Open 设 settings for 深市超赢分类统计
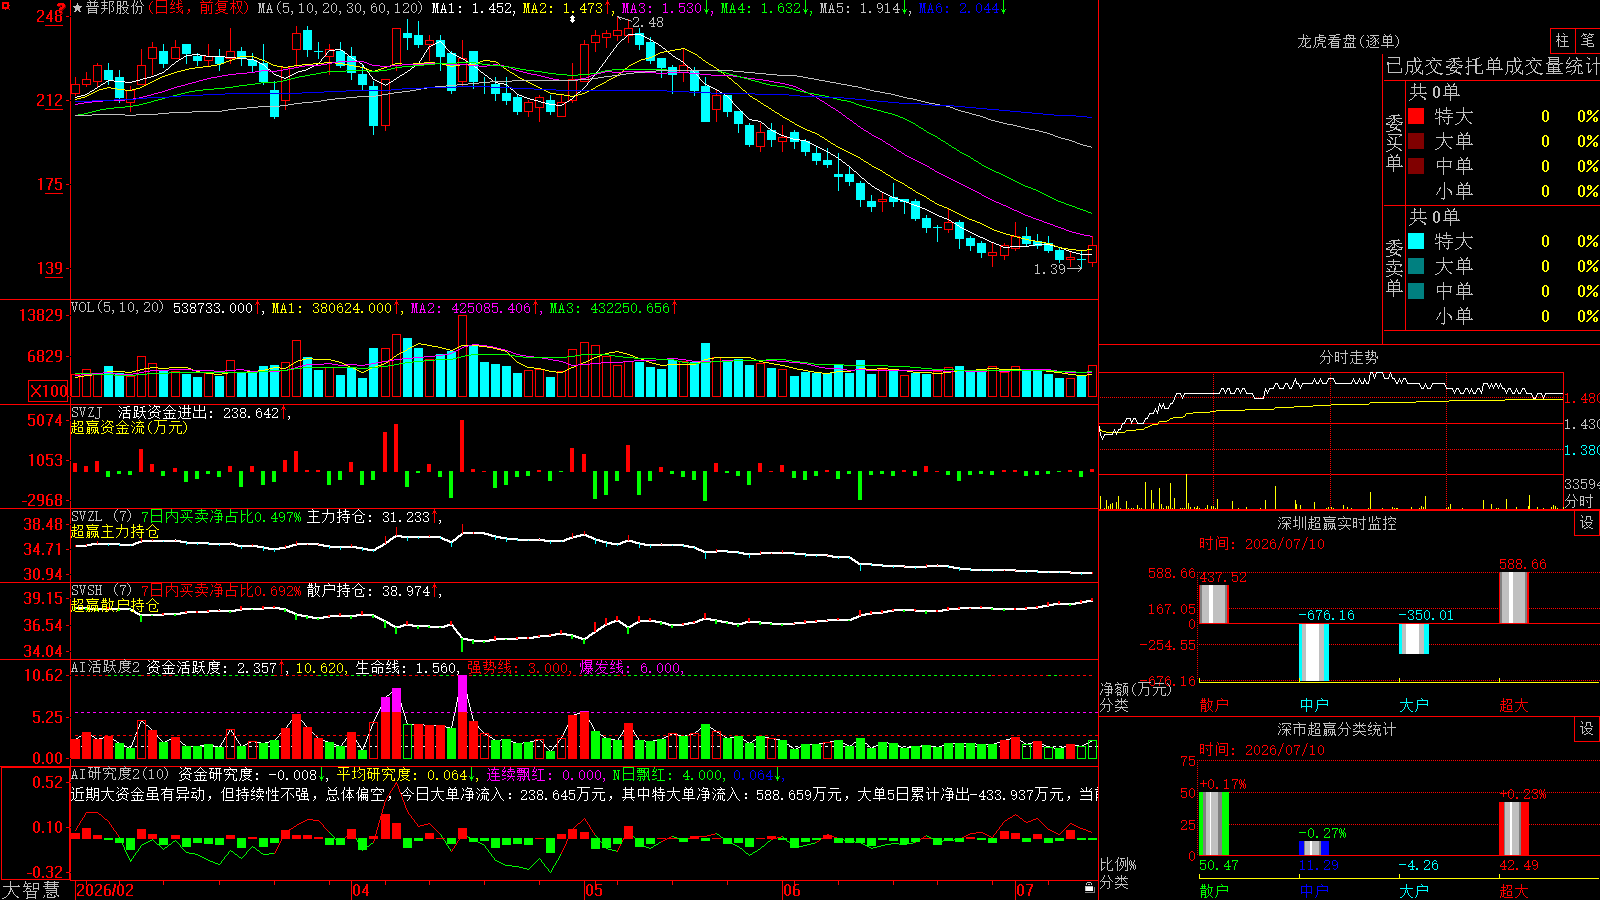 click(x=1587, y=729)
